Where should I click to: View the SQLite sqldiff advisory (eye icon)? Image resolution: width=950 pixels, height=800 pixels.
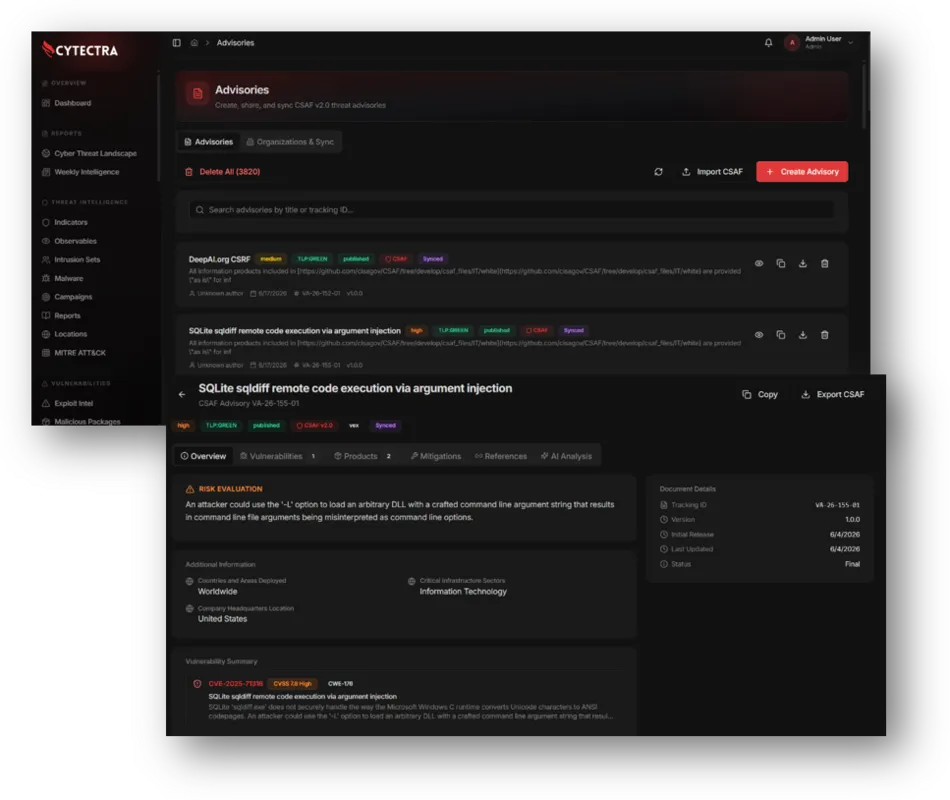[x=759, y=335]
